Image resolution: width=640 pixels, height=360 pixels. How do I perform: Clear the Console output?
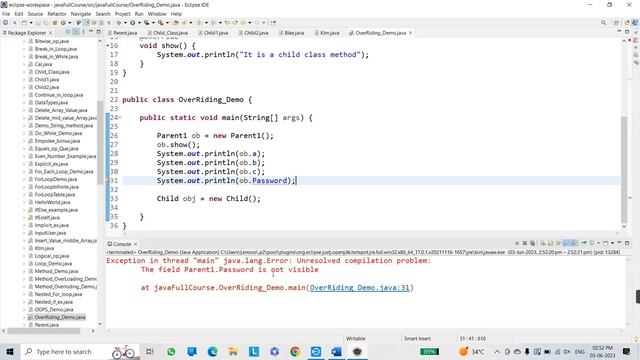click(542, 243)
